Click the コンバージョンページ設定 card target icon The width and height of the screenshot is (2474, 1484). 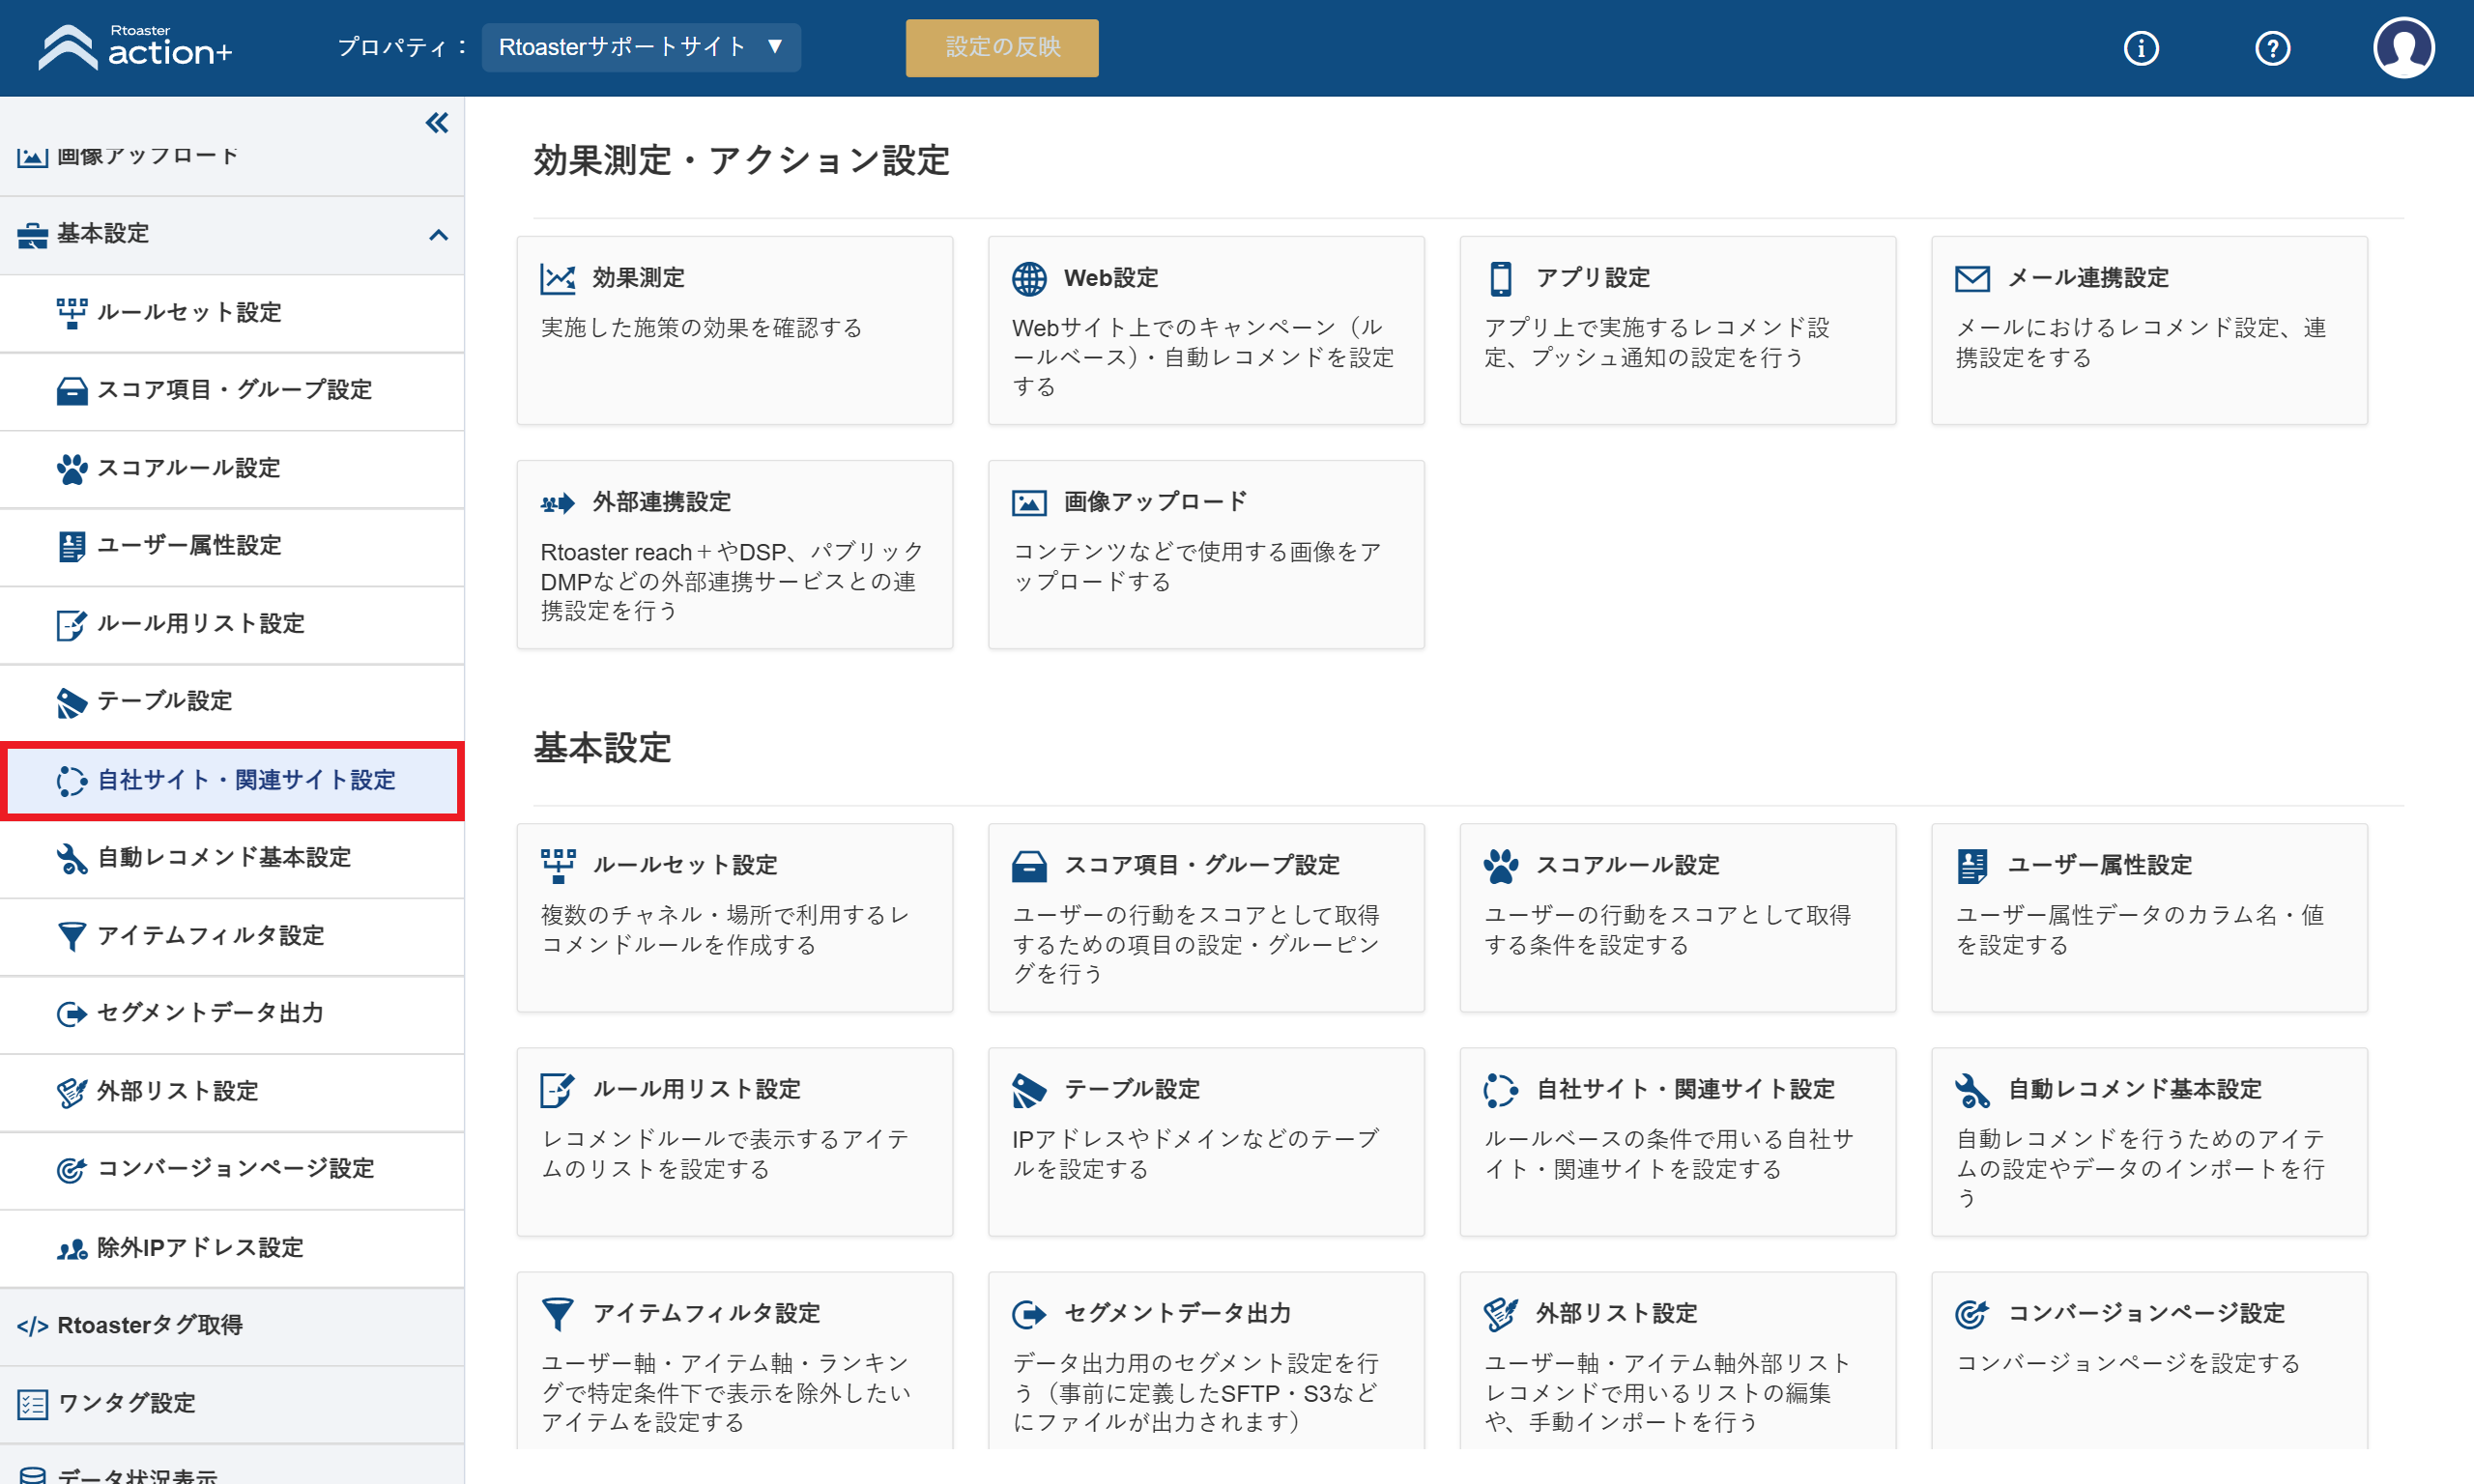1972,1314
